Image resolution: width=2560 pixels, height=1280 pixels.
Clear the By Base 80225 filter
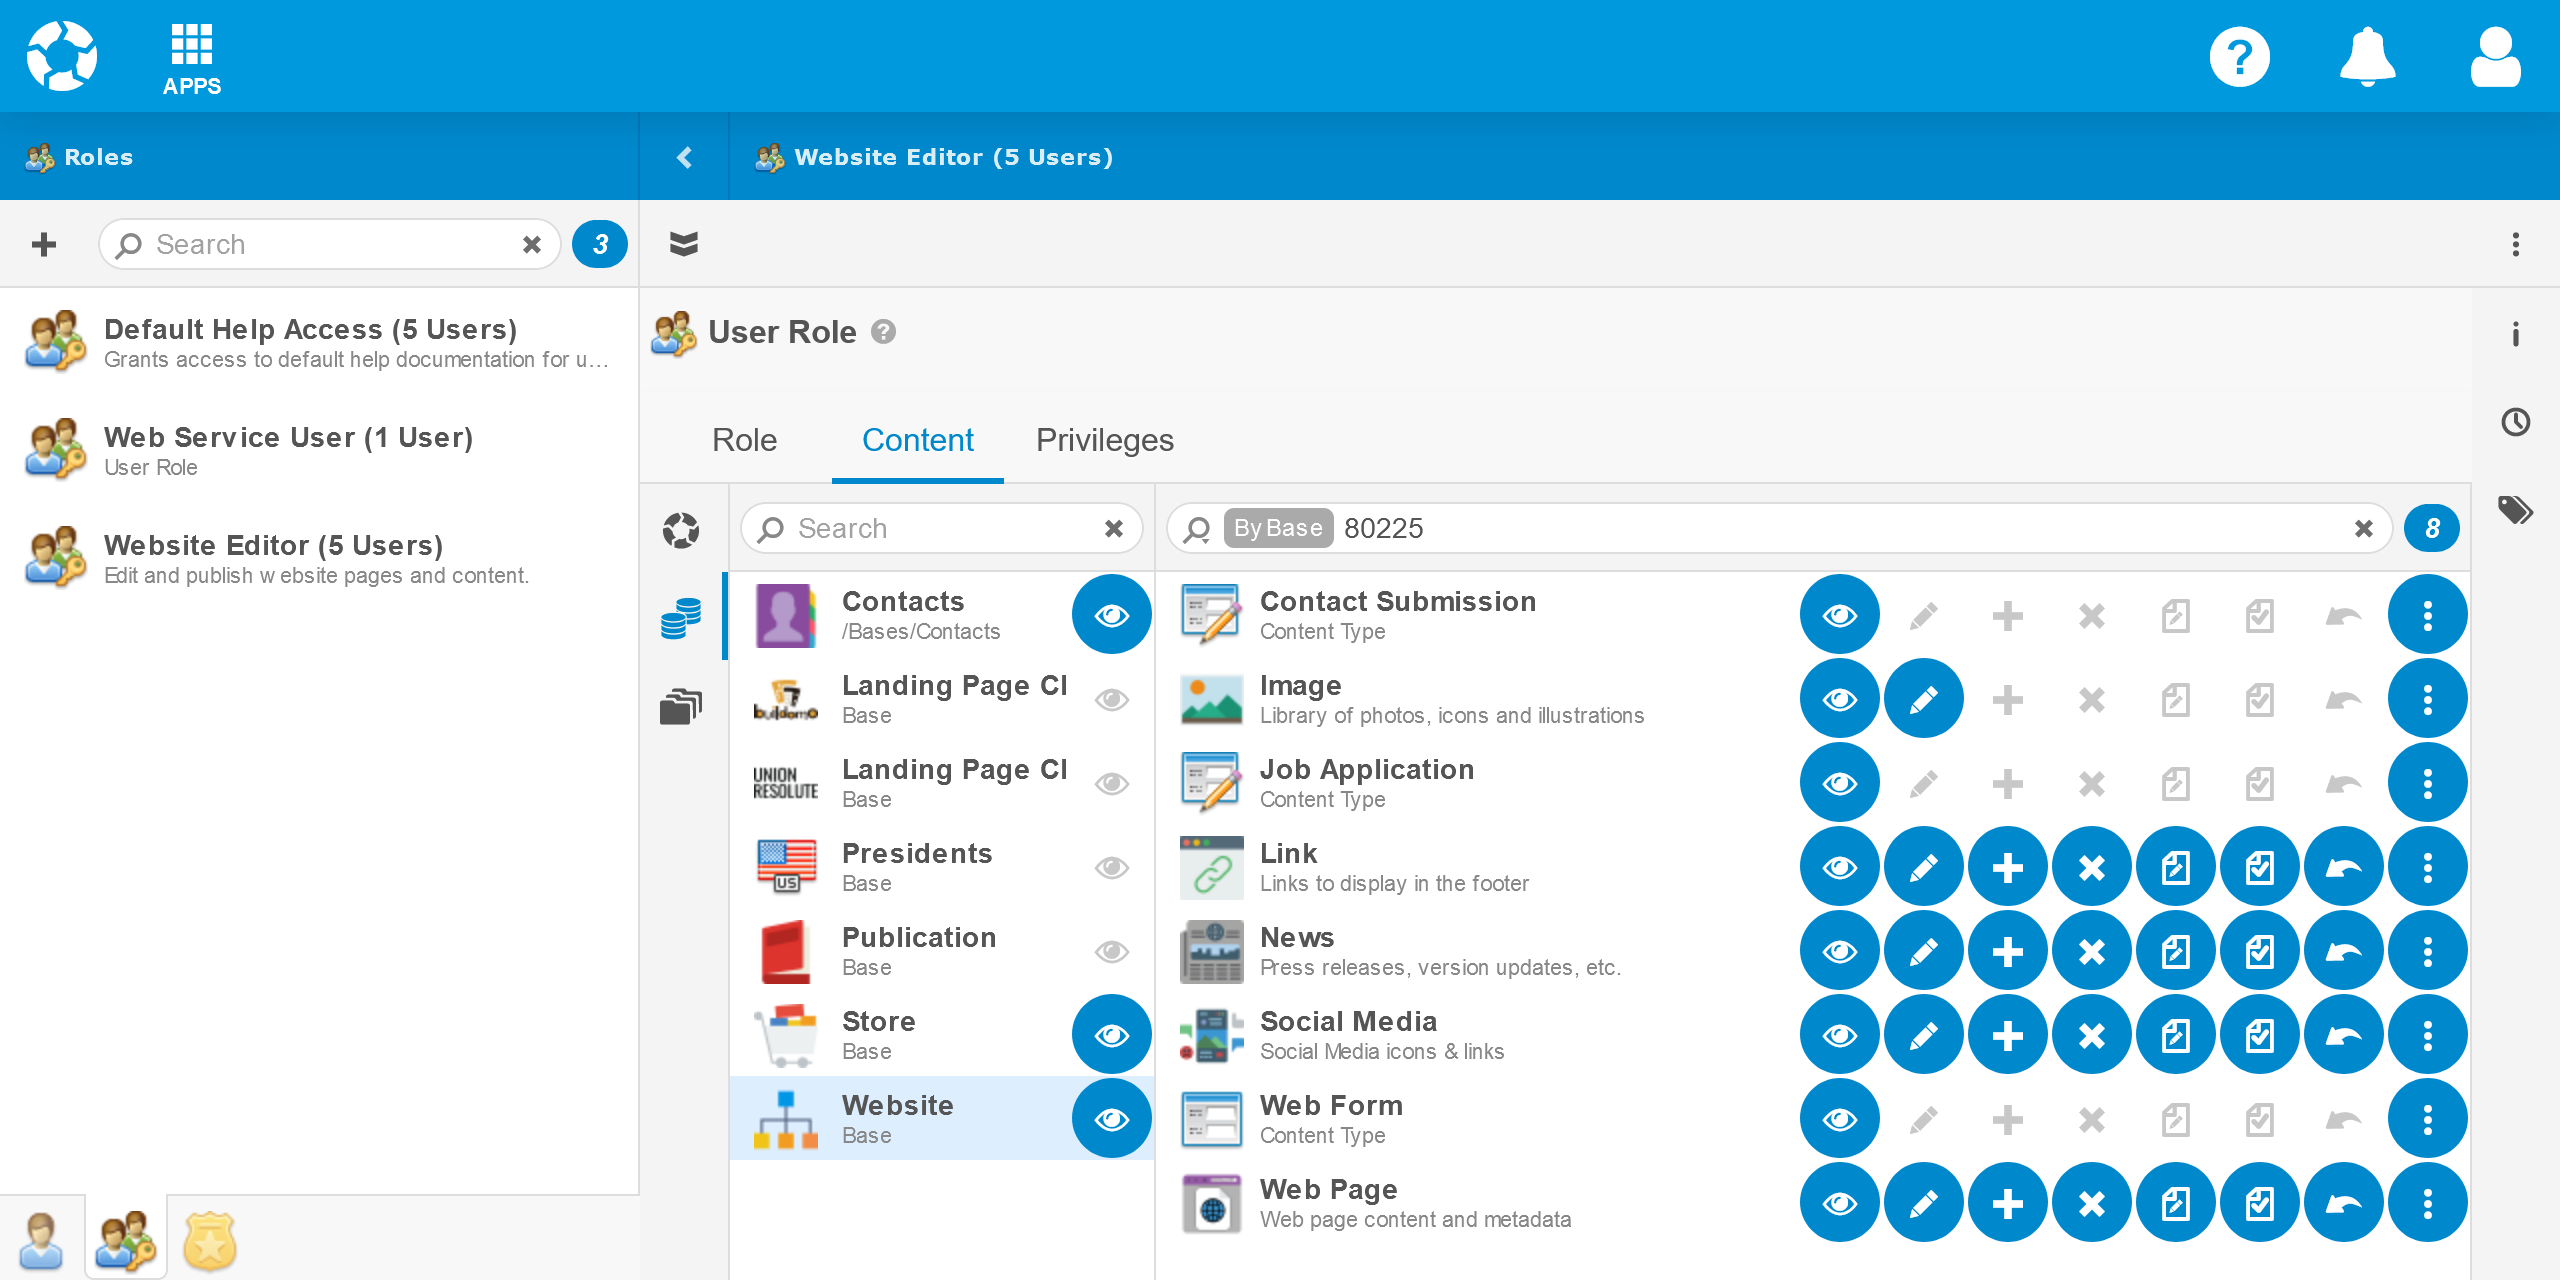pos(2363,528)
